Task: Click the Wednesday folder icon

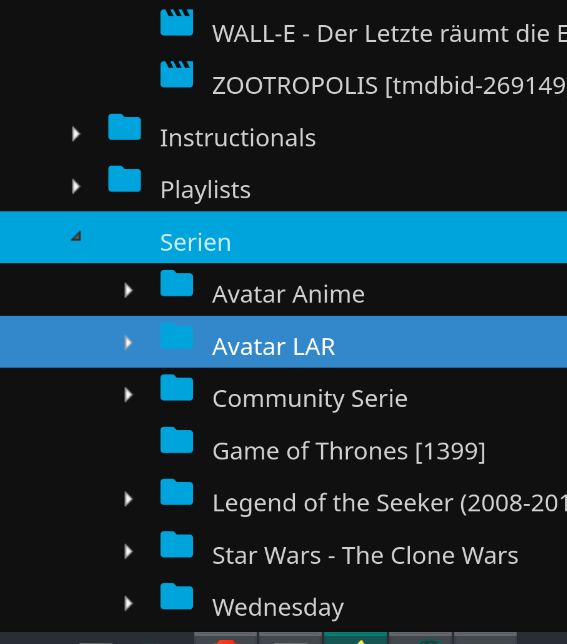Action: [177, 596]
